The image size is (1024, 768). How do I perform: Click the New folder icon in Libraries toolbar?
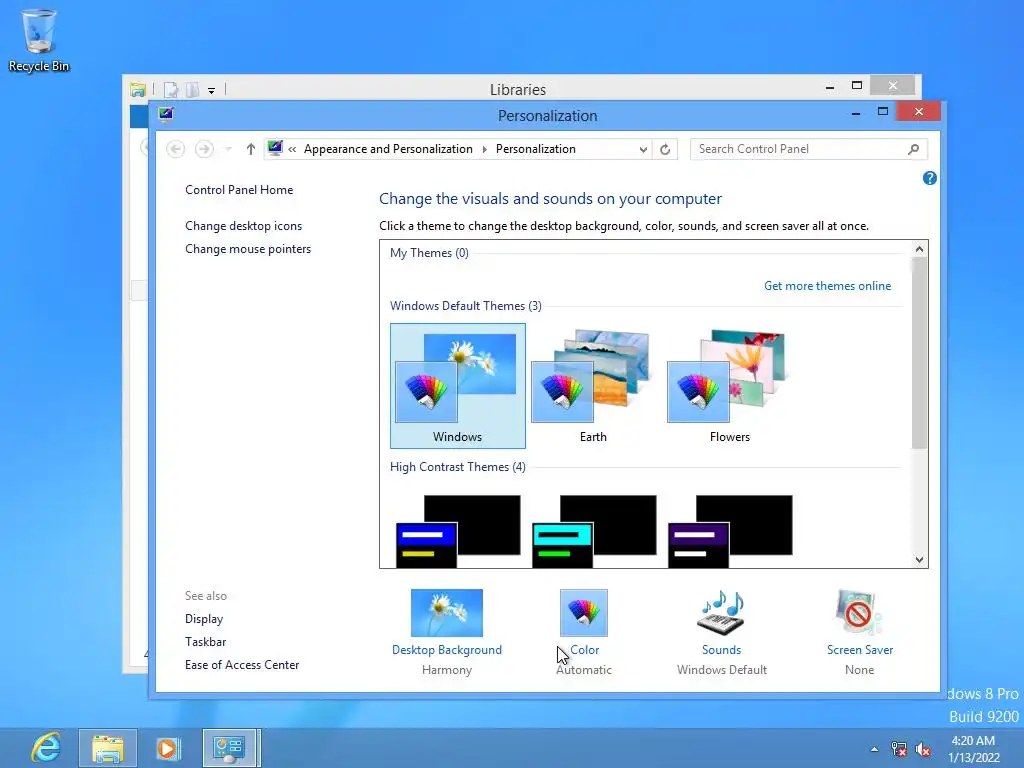click(192, 90)
